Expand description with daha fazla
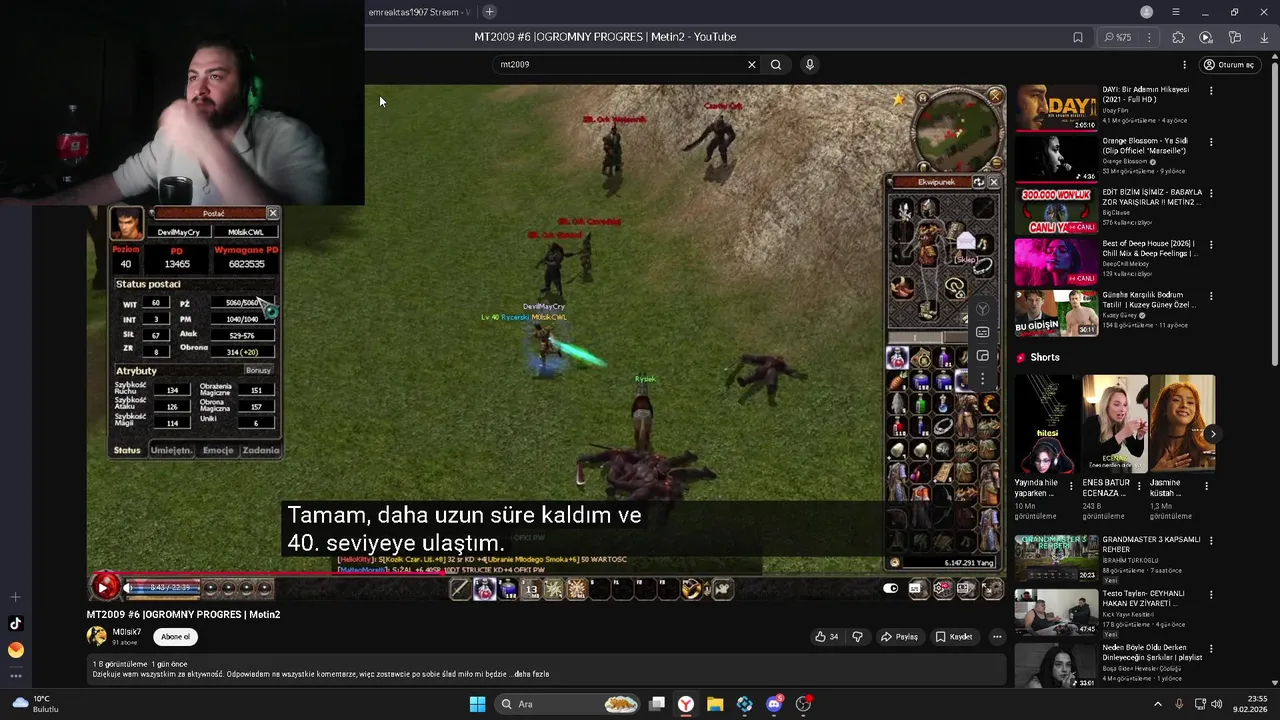Screen dimensions: 1280x720 click(532, 674)
